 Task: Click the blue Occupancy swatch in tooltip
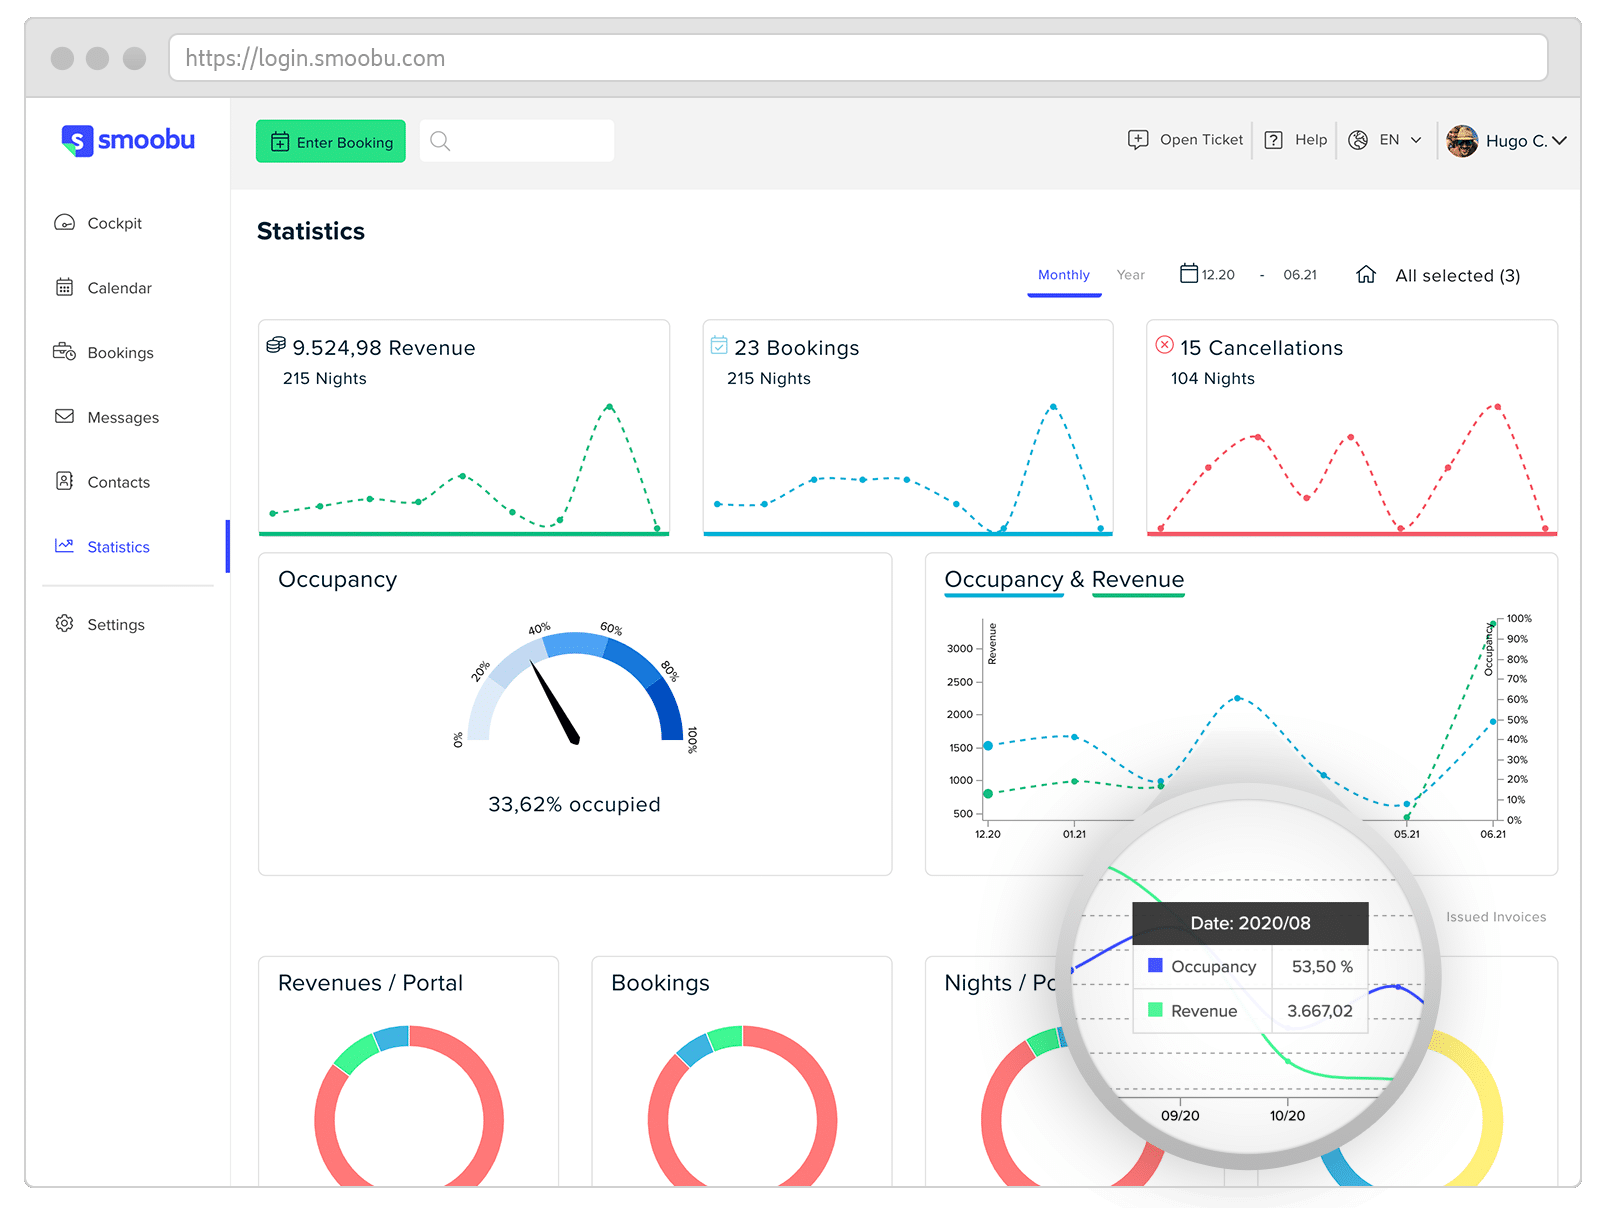coord(1155,965)
